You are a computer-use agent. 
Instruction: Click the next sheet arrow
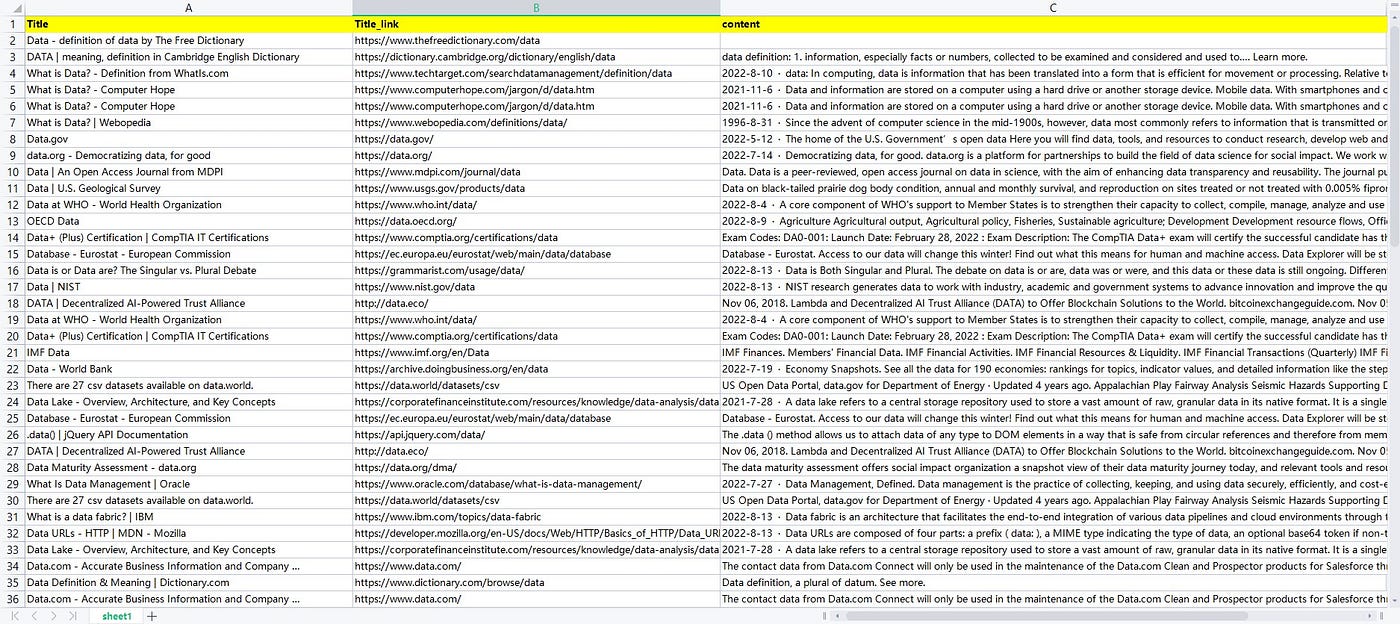pos(54,616)
